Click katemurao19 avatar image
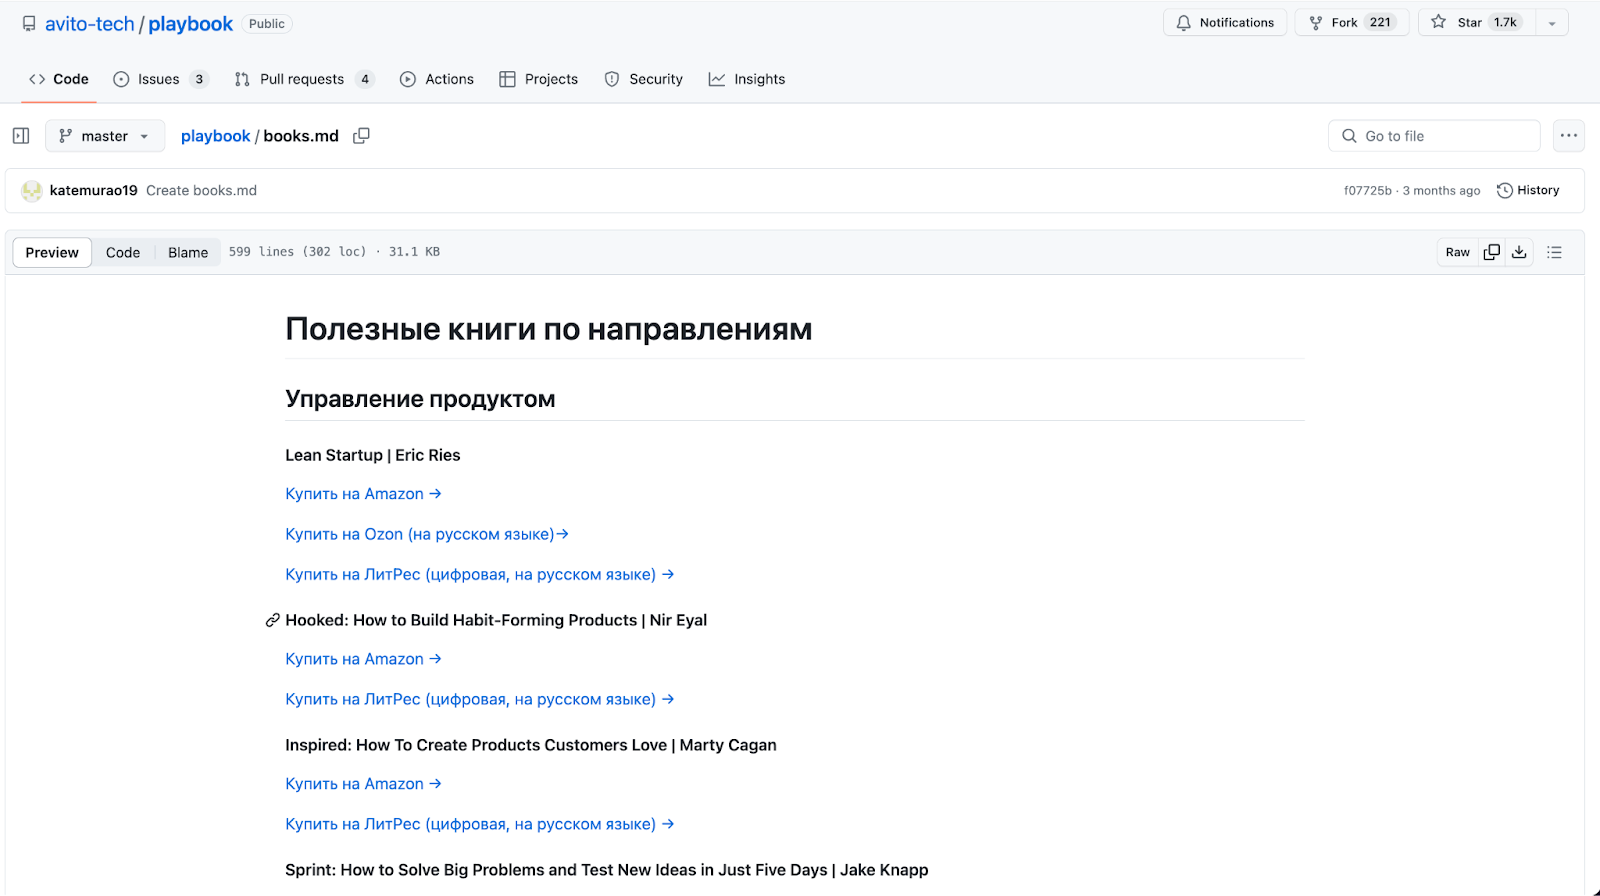Image resolution: width=1600 pixels, height=896 pixels. (x=32, y=191)
